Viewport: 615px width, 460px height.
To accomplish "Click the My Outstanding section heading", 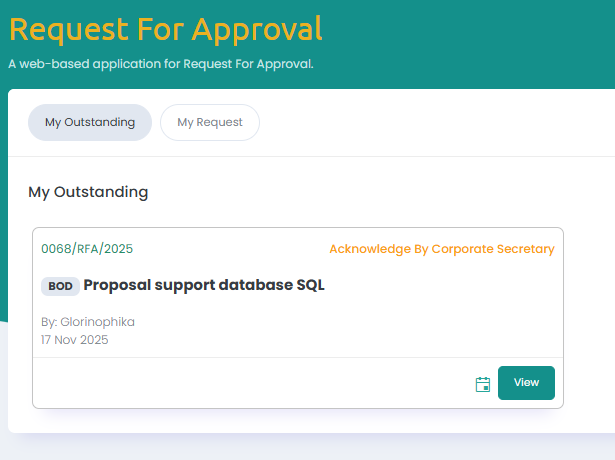I will pos(88,191).
